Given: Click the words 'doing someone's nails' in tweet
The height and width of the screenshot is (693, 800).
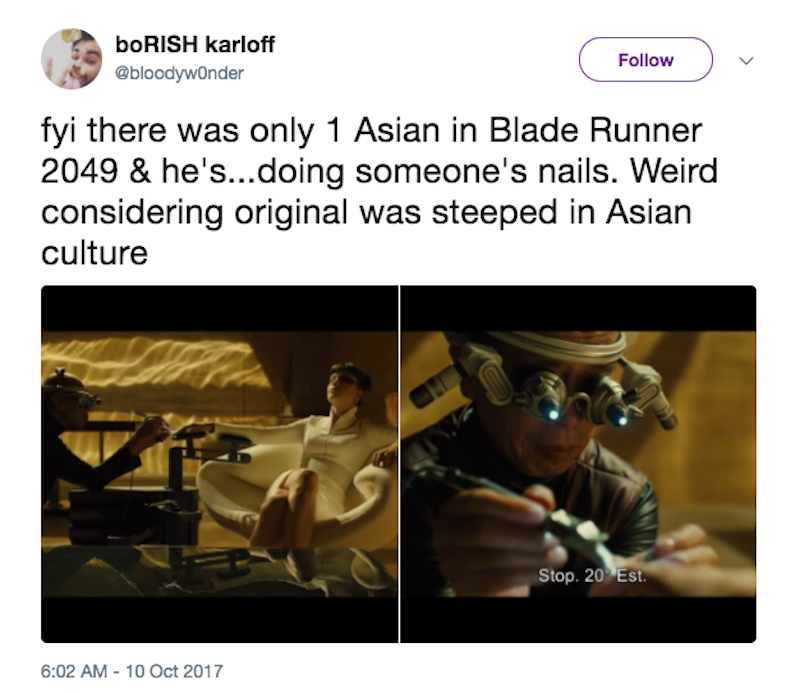Looking at the screenshot, I should click(x=434, y=171).
